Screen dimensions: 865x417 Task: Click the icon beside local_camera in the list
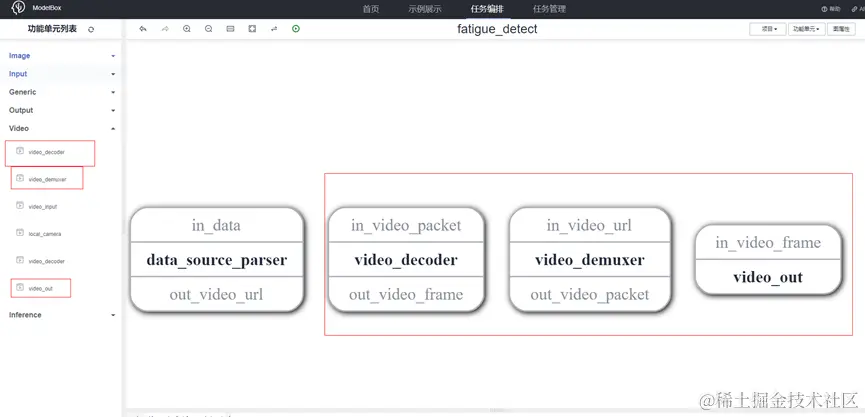pos(20,232)
